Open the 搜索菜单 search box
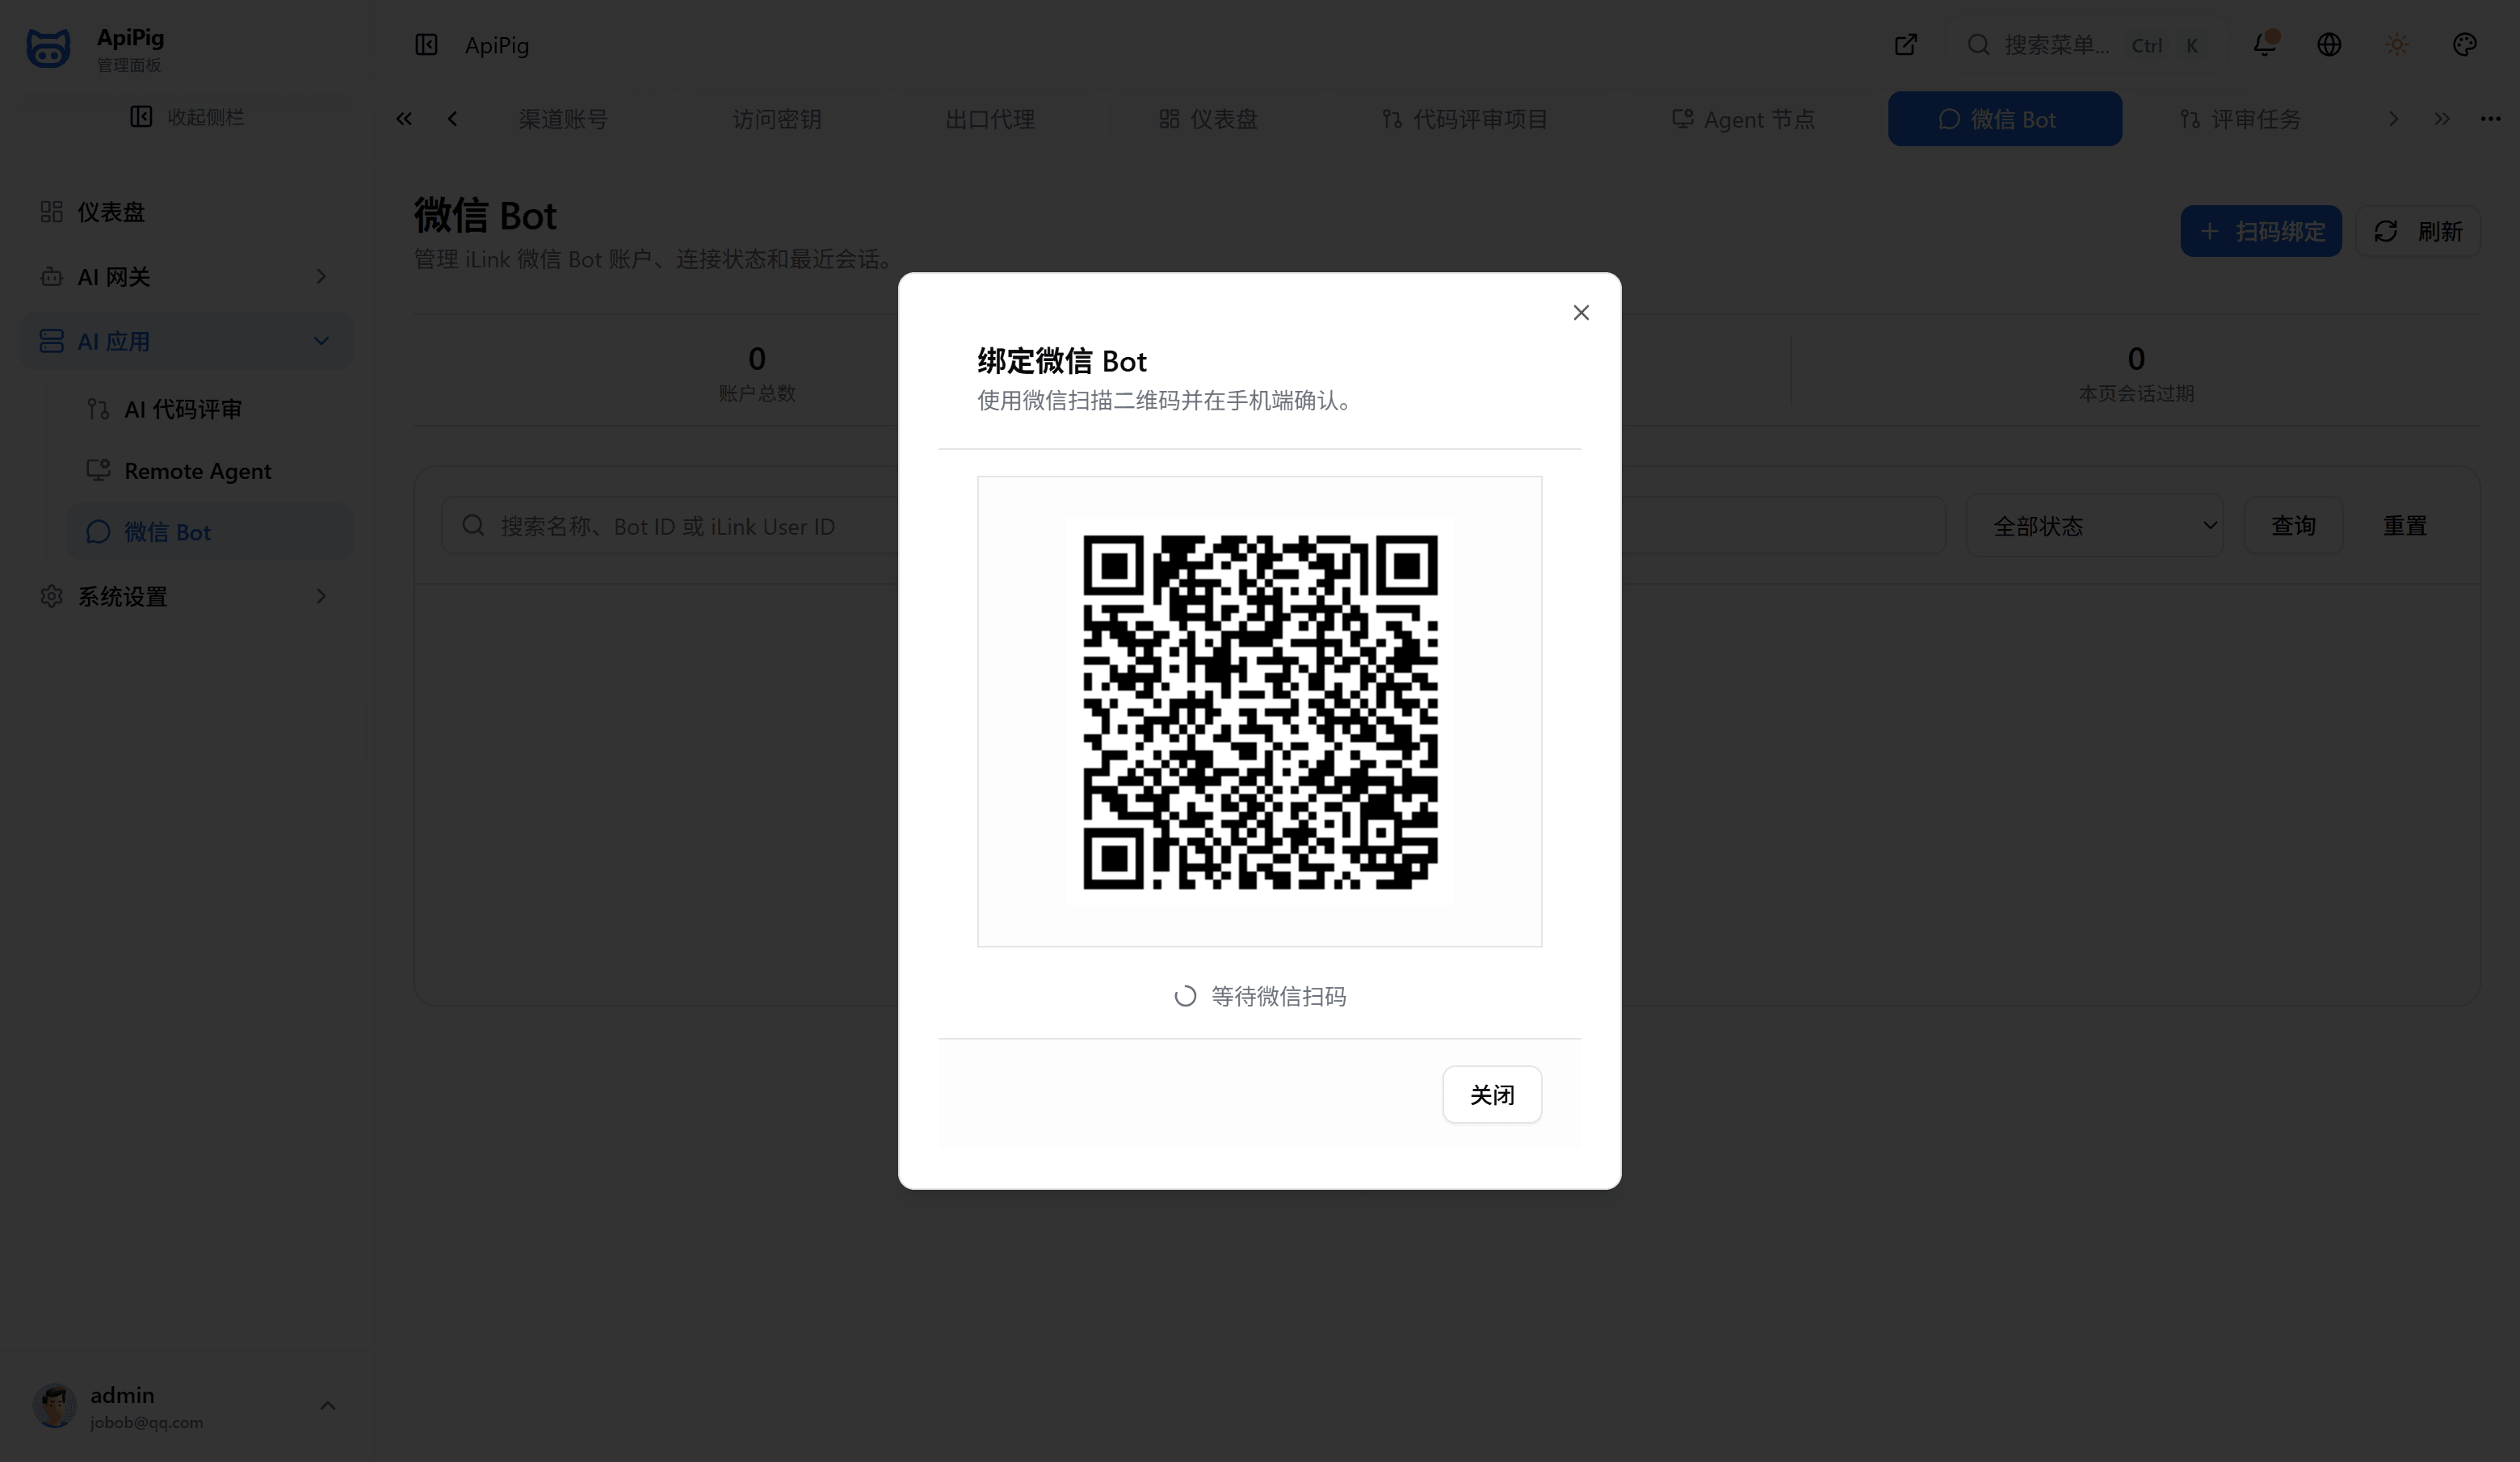 (2090, 45)
